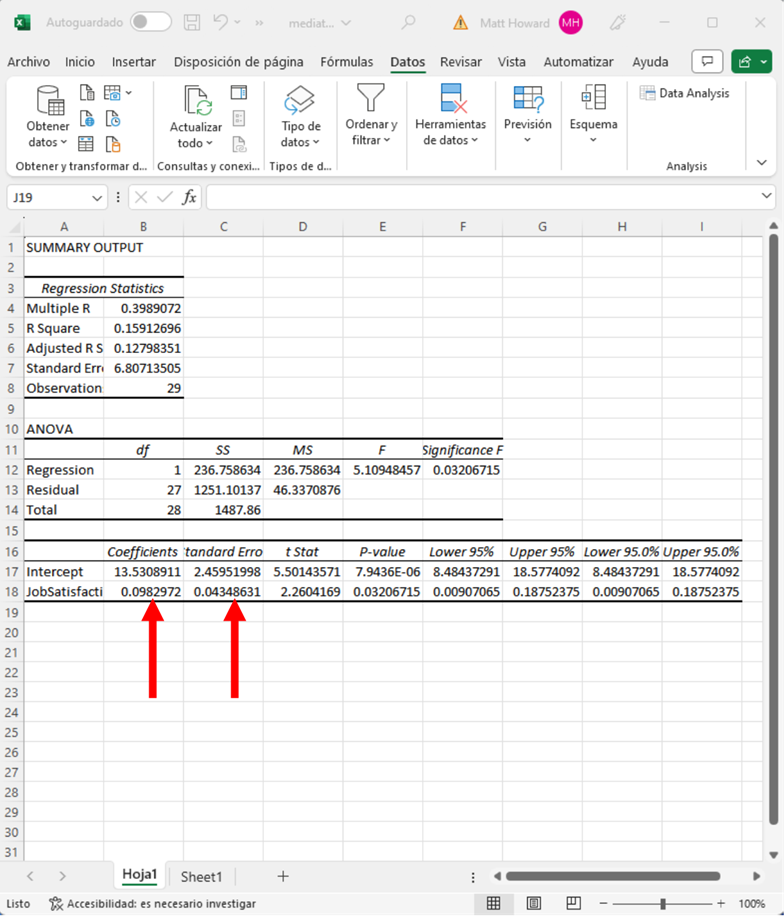Click the Undo arrow icon

point(222,22)
